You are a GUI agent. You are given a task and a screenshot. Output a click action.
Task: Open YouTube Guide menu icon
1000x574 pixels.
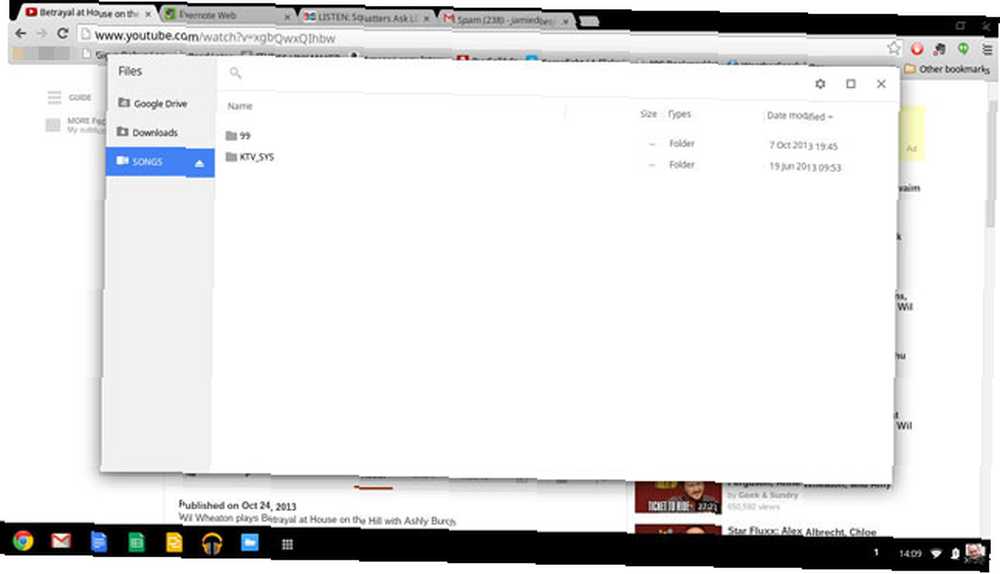pos(55,98)
